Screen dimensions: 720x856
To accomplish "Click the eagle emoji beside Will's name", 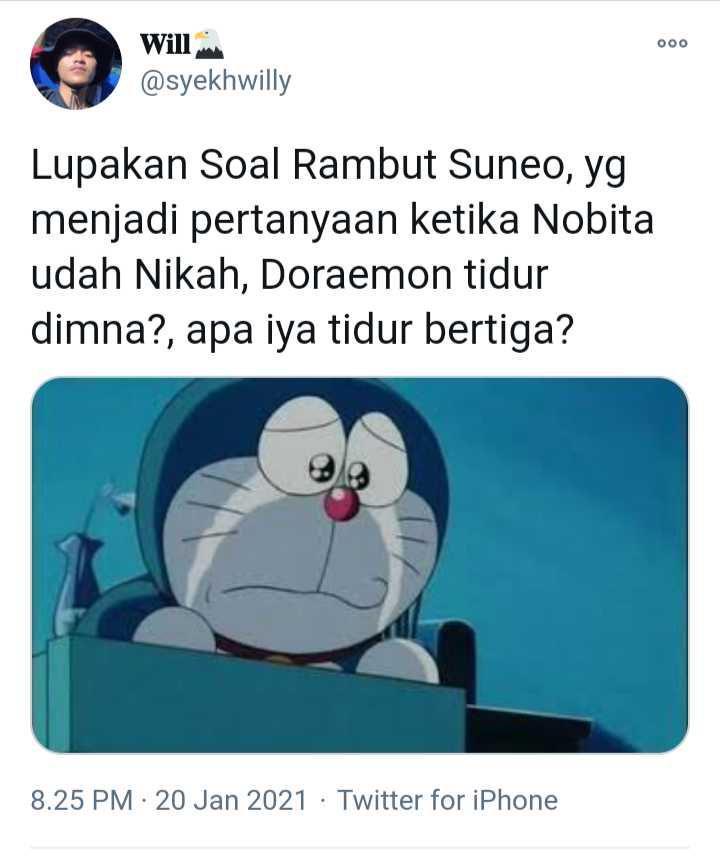I will (x=210, y=44).
